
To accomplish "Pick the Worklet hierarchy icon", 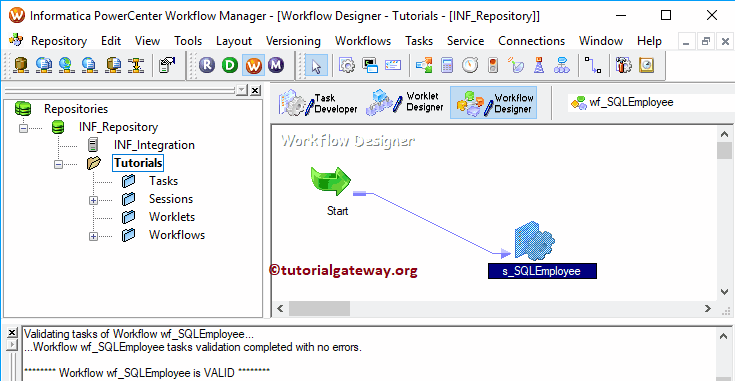I will 562,65.
